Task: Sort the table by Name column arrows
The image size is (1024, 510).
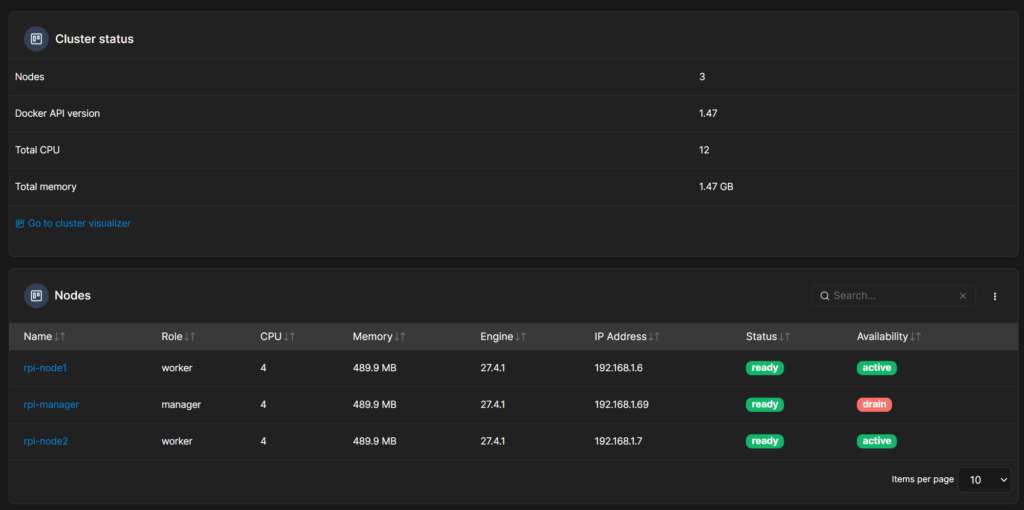Action: coord(60,336)
